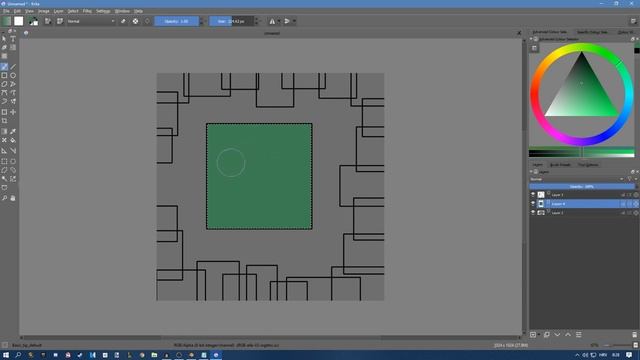Image resolution: width=640 pixels, height=360 pixels.
Task: Open the Filter menu
Action: tap(87, 11)
